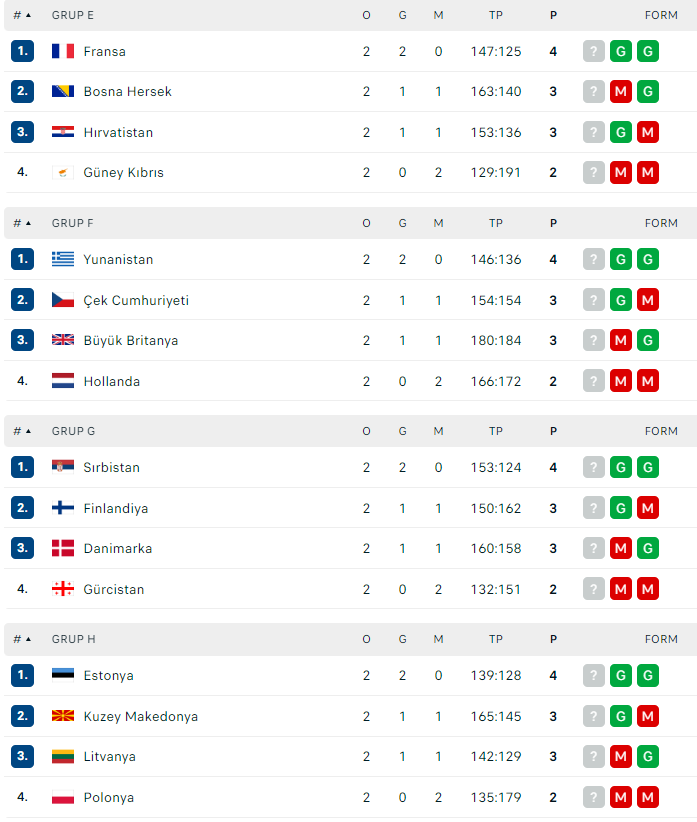Screen dimensions: 697x822
Task: Click Hırvatistan's green G form badge
Action: coord(621,132)
